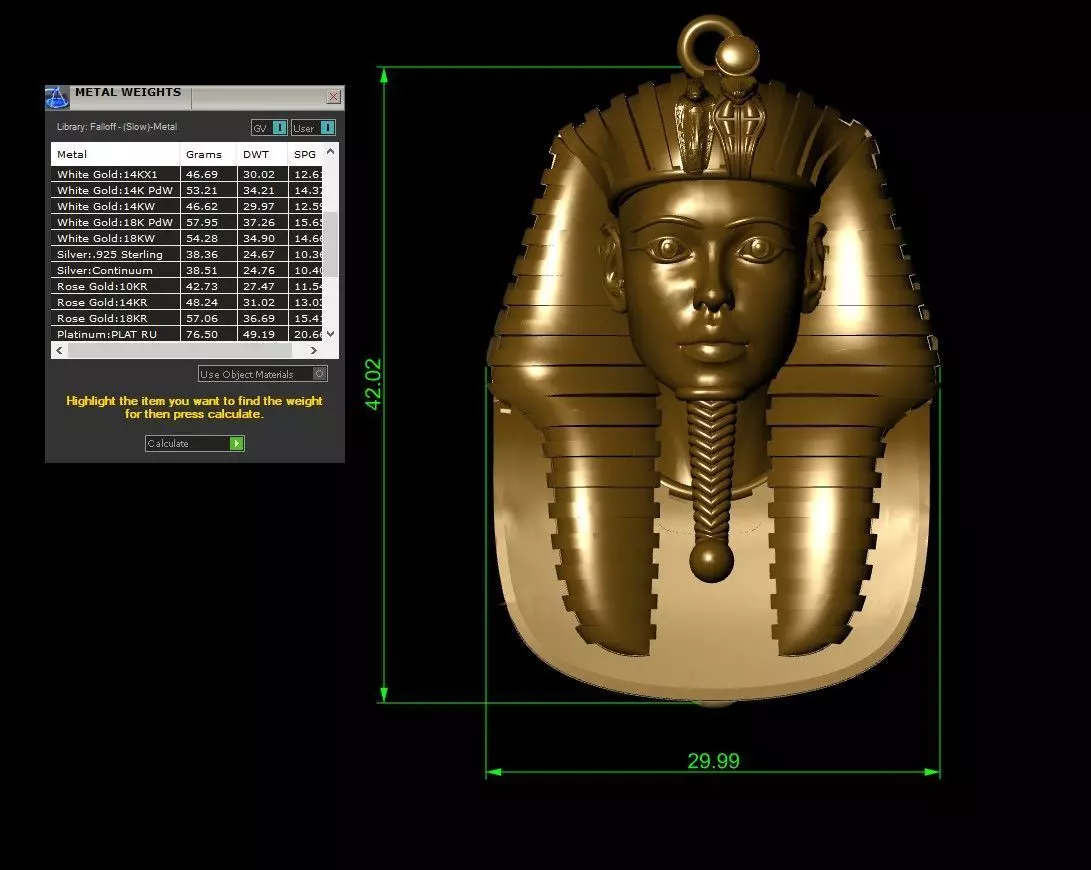This screenshot has width=1091, height=870.
Task: Click the 57.95 grams cell
Action: pyautogui.click(x=208, y=222)
